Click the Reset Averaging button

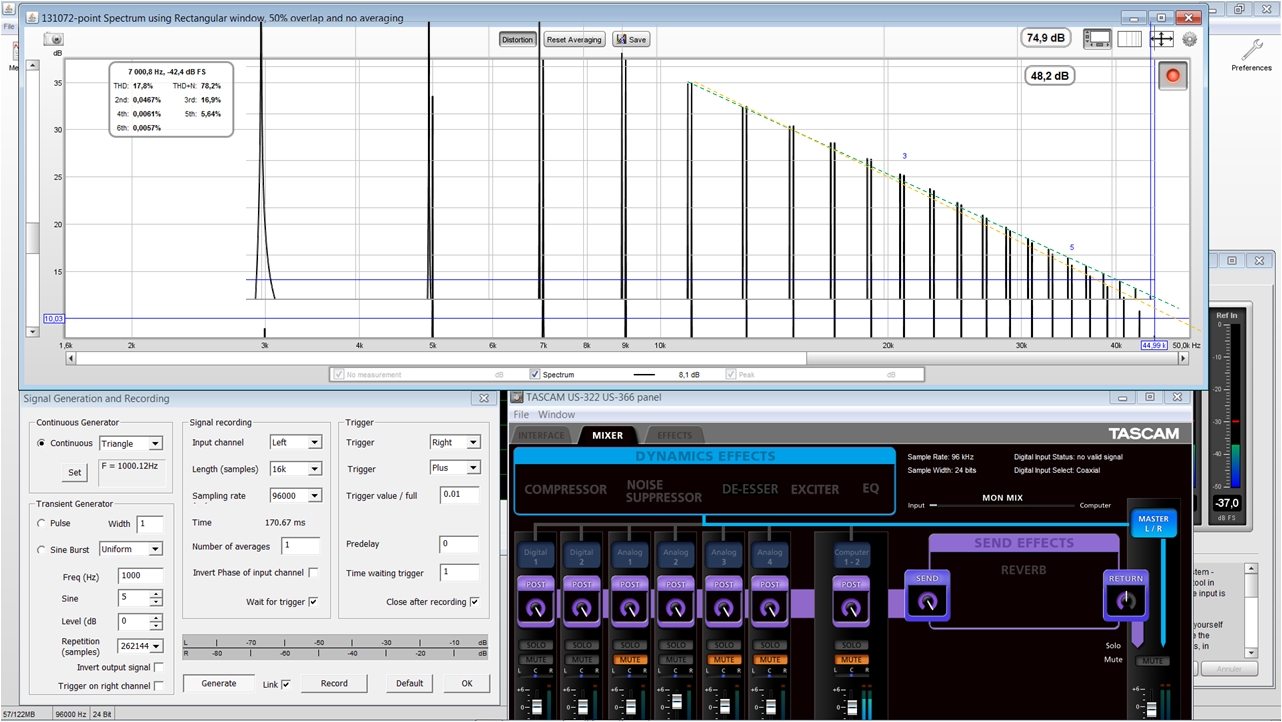tap(574, 39)
